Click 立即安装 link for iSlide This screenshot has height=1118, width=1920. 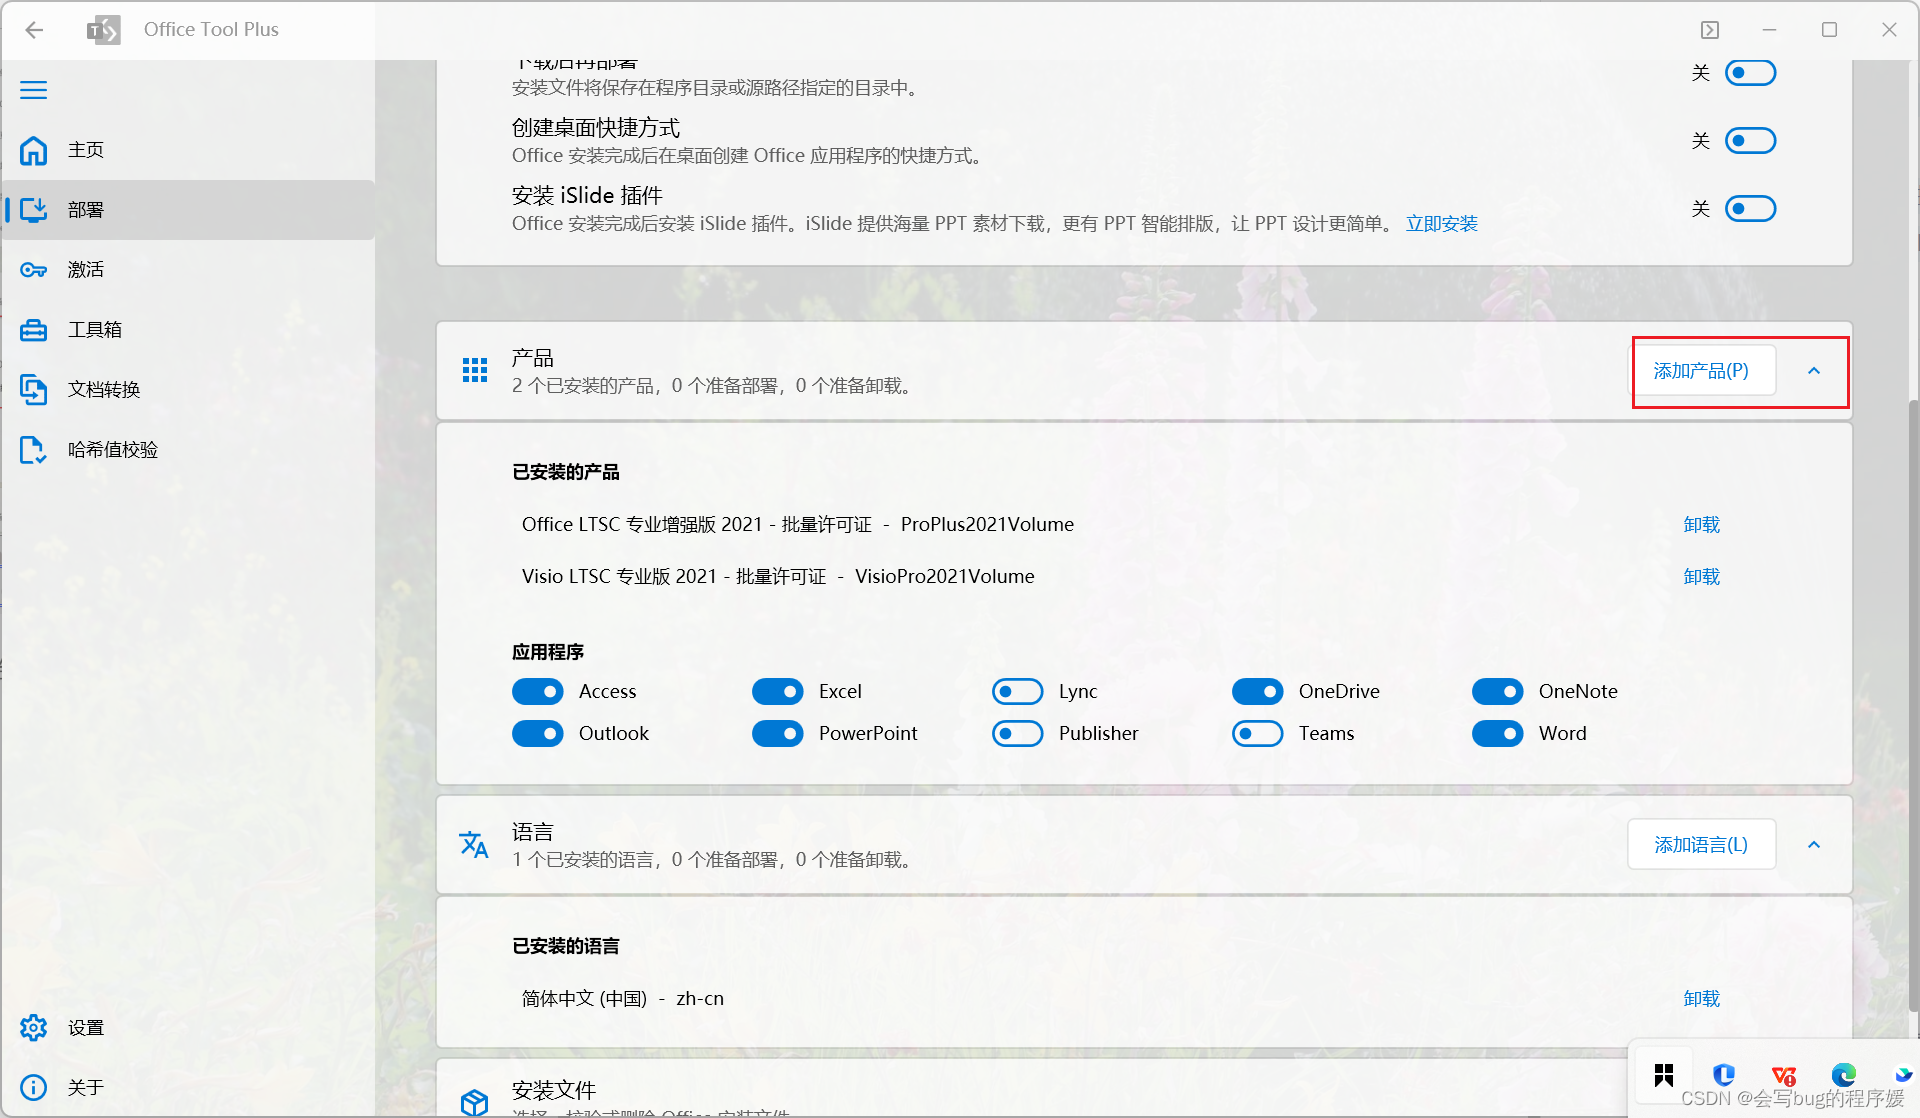1441,223
